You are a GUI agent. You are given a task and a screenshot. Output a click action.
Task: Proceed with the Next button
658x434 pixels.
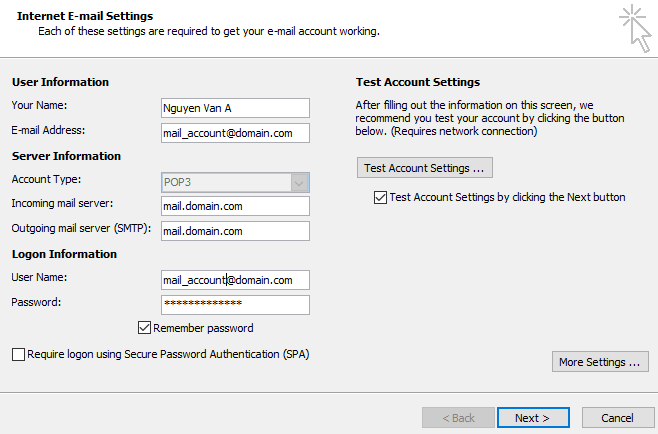(533, 418)
